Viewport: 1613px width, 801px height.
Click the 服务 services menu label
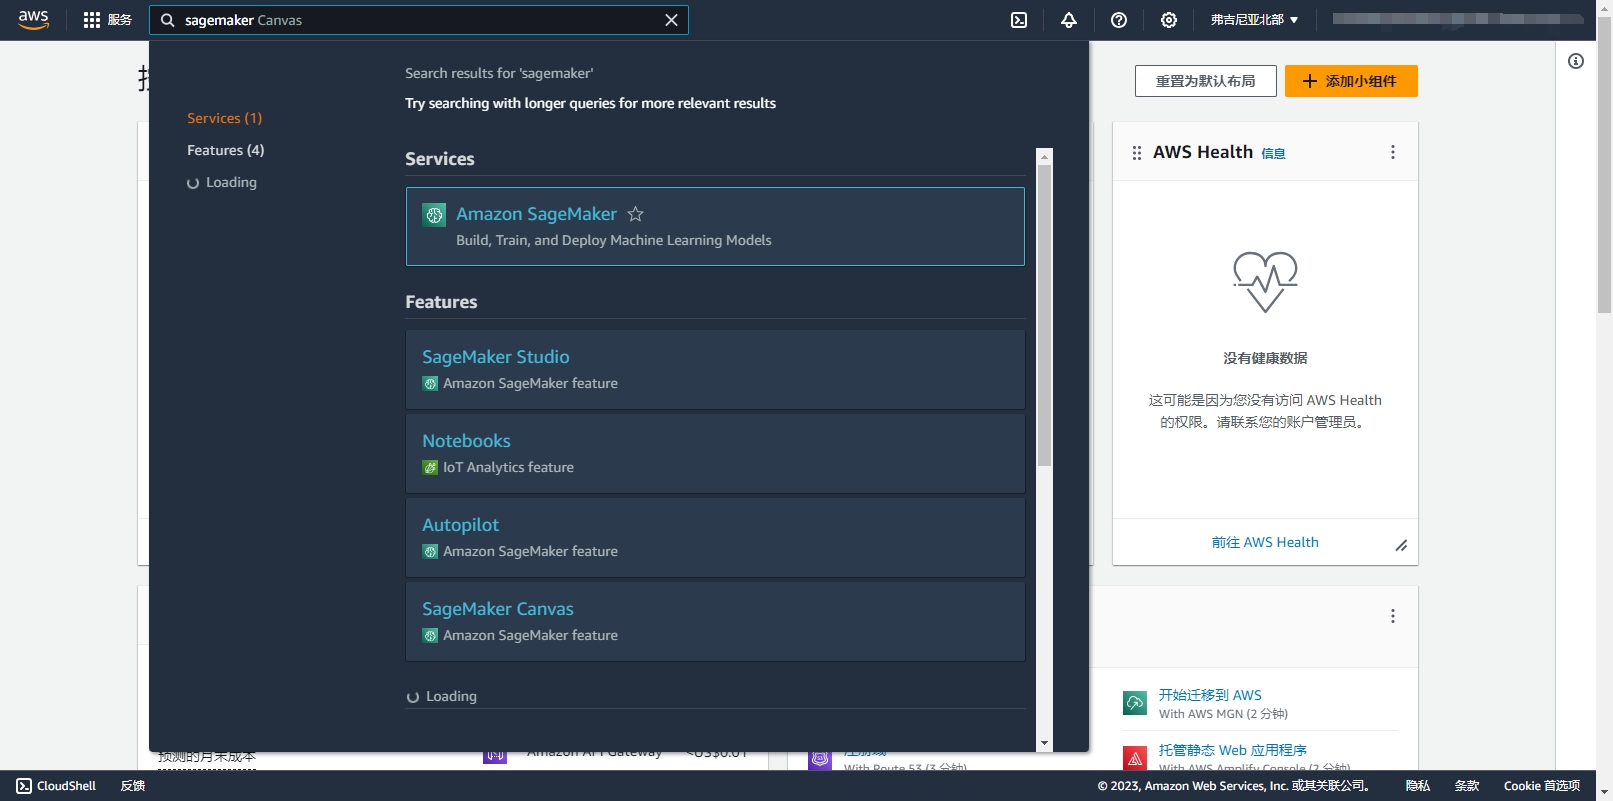[120, 20]
